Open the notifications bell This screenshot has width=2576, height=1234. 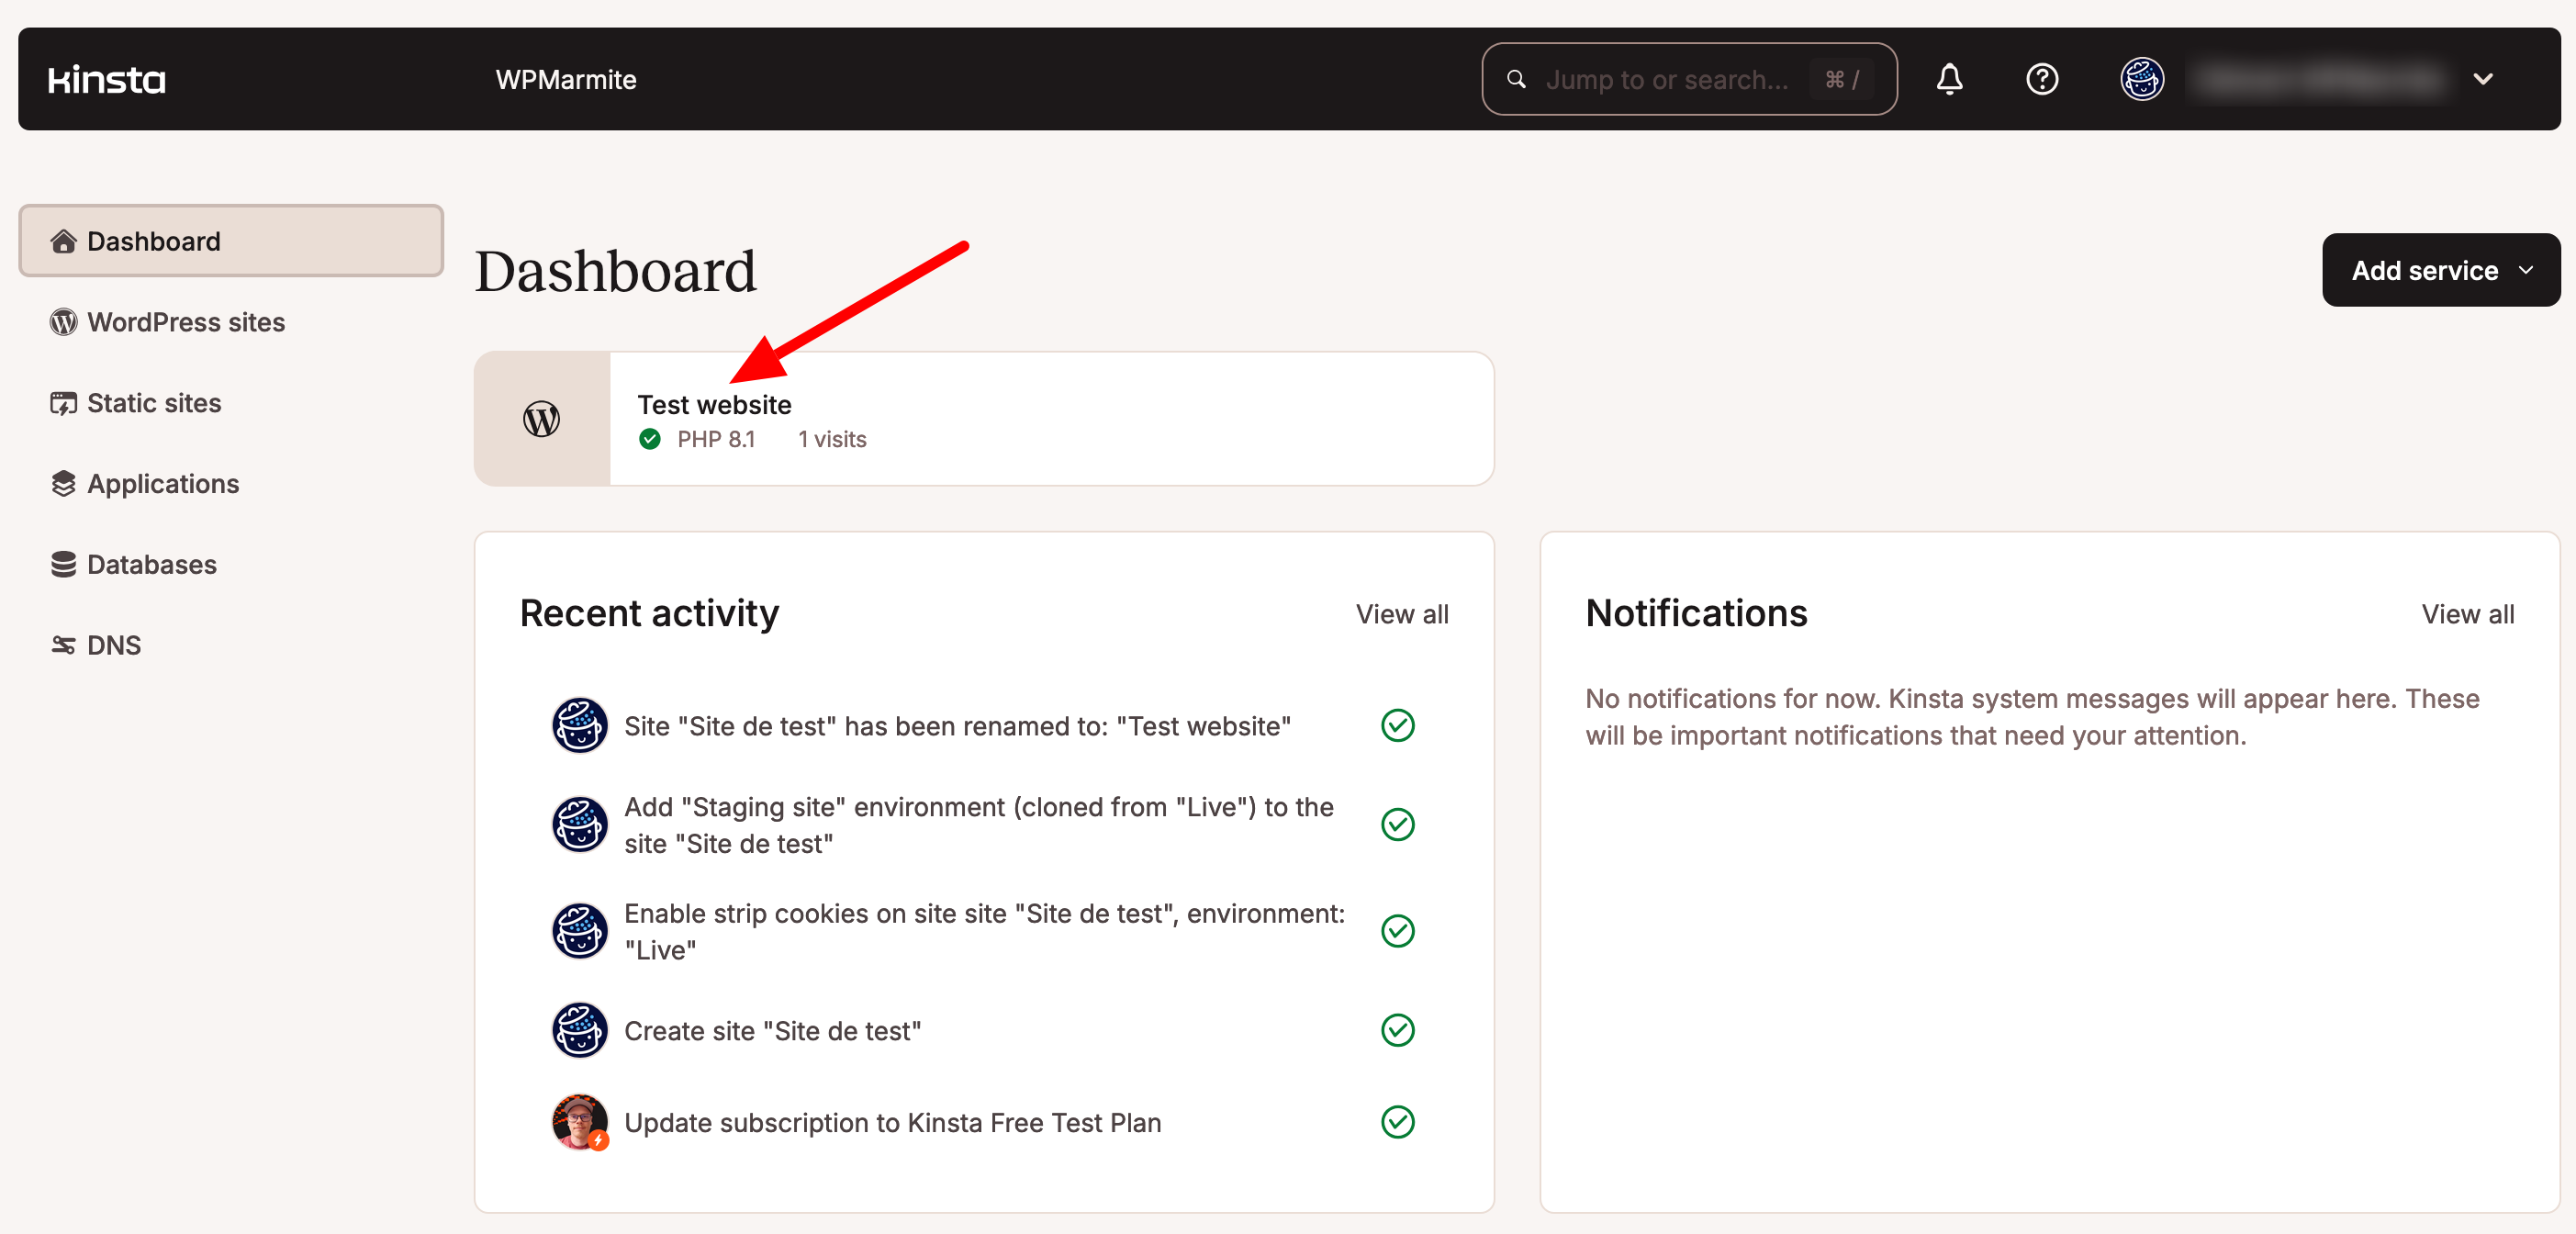[x=1949, y=79]
